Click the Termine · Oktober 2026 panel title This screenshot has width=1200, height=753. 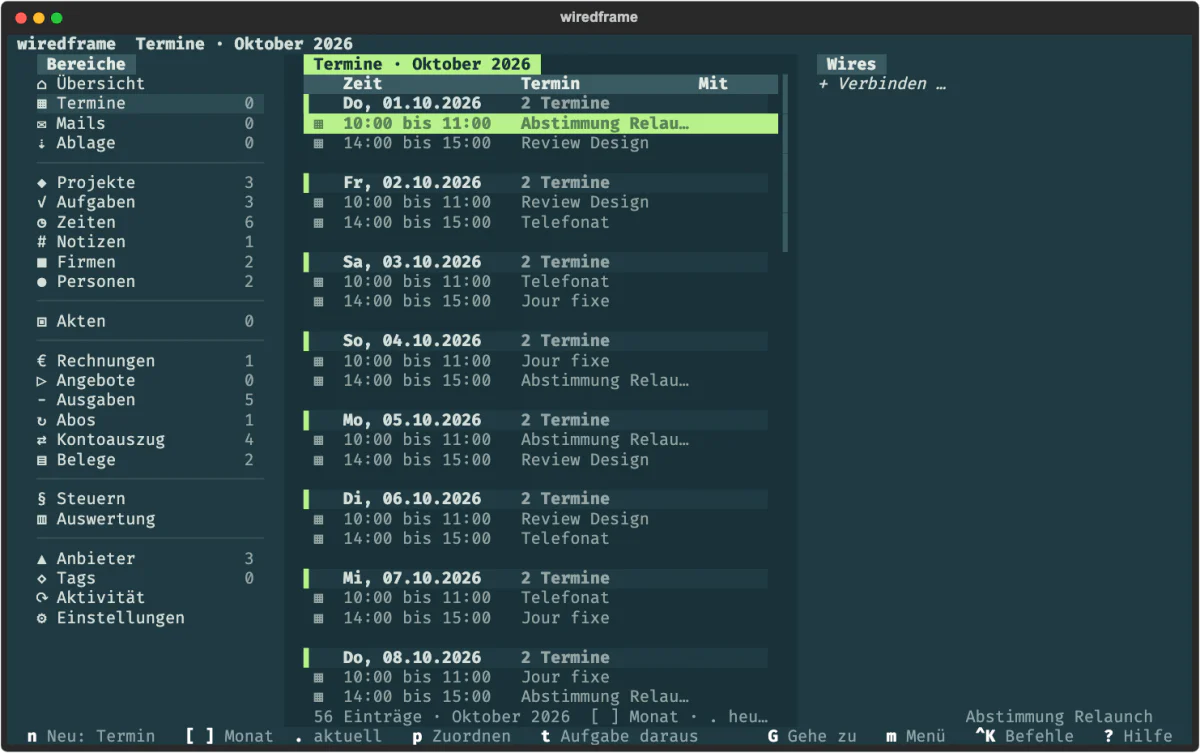[422, 64]
